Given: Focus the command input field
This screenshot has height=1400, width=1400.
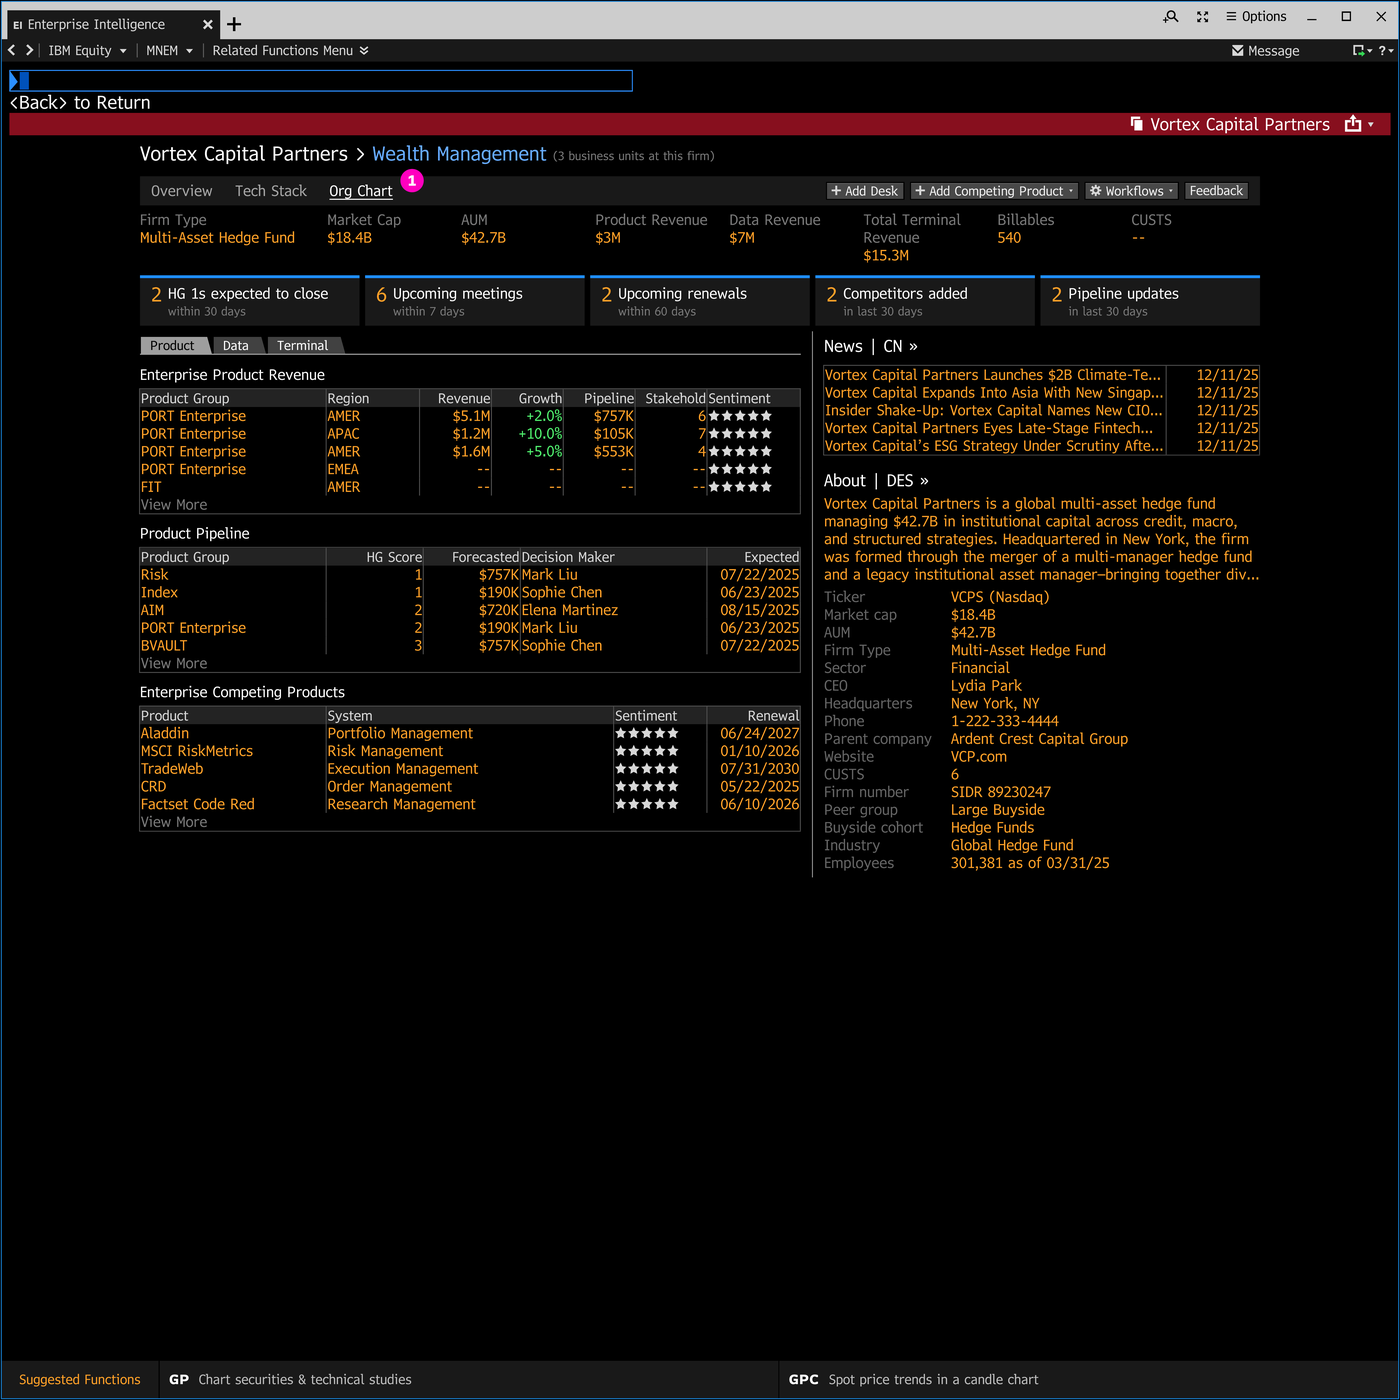Looking at the screenshot, I should point(321,81).
